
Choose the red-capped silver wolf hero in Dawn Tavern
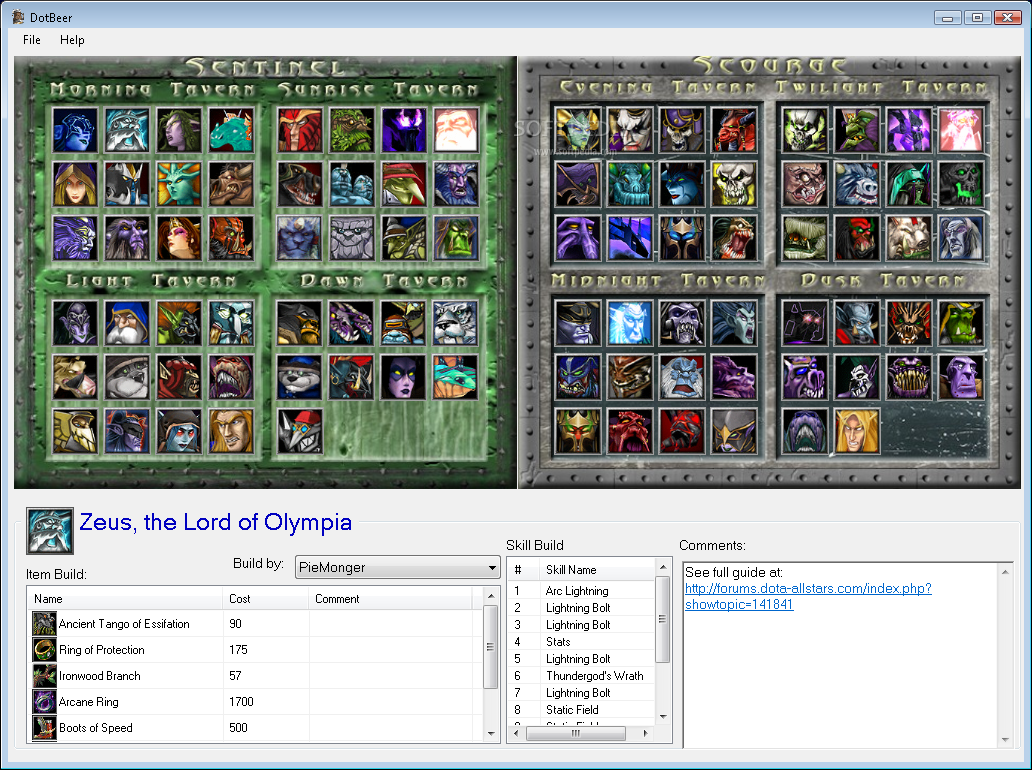click(299, 431)
